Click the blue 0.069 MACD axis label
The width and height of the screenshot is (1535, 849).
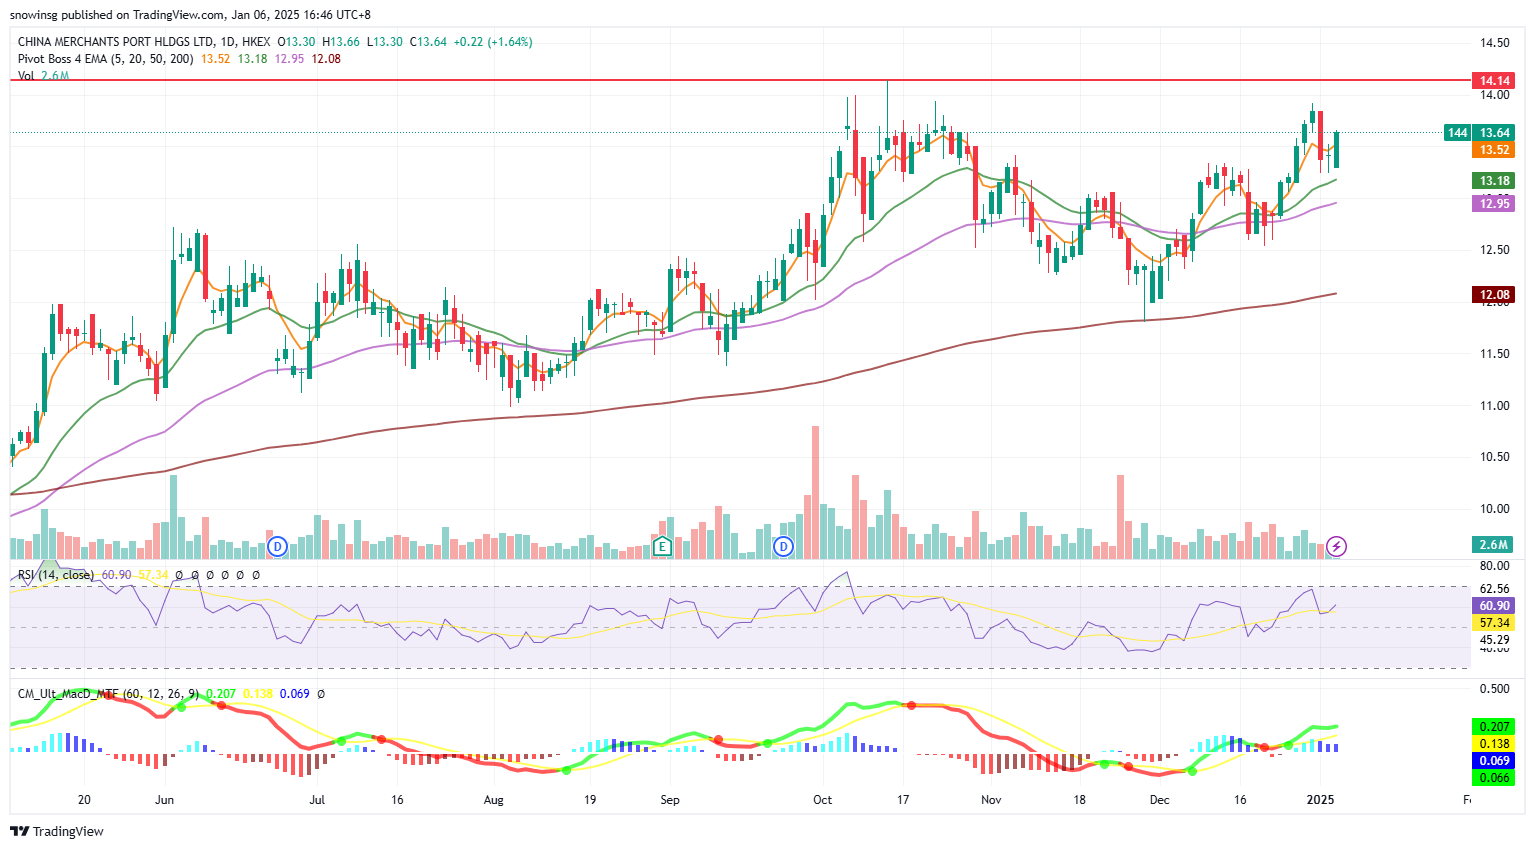click(1494, 761)
